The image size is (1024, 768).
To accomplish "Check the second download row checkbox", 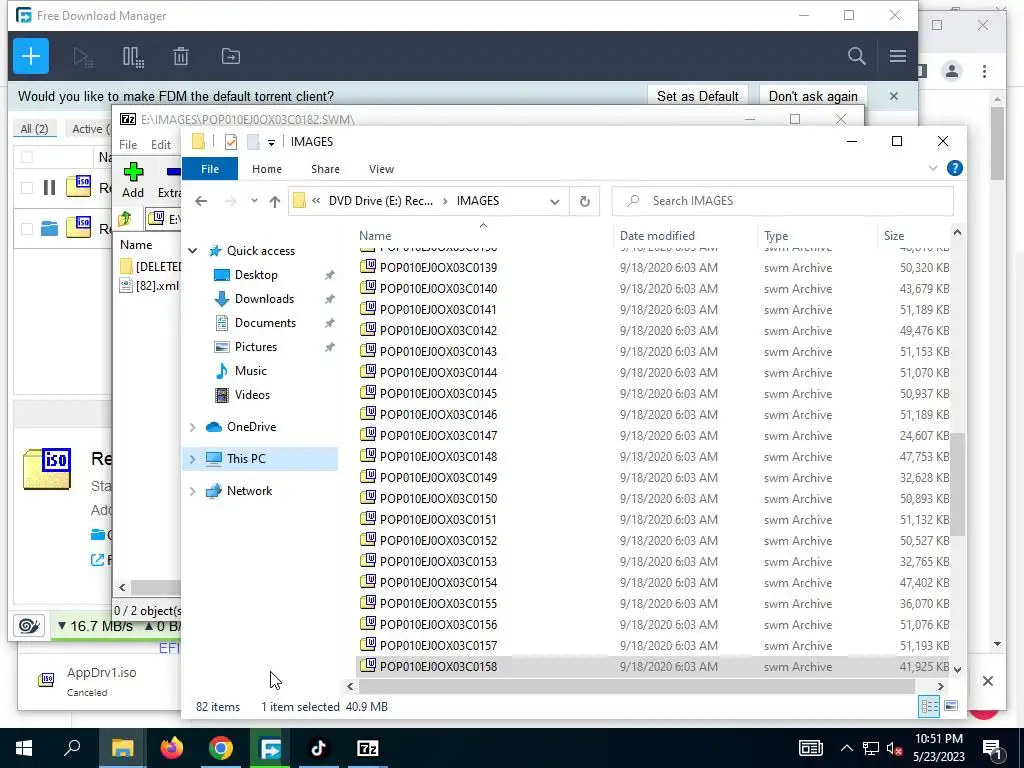I will point(27,229).
